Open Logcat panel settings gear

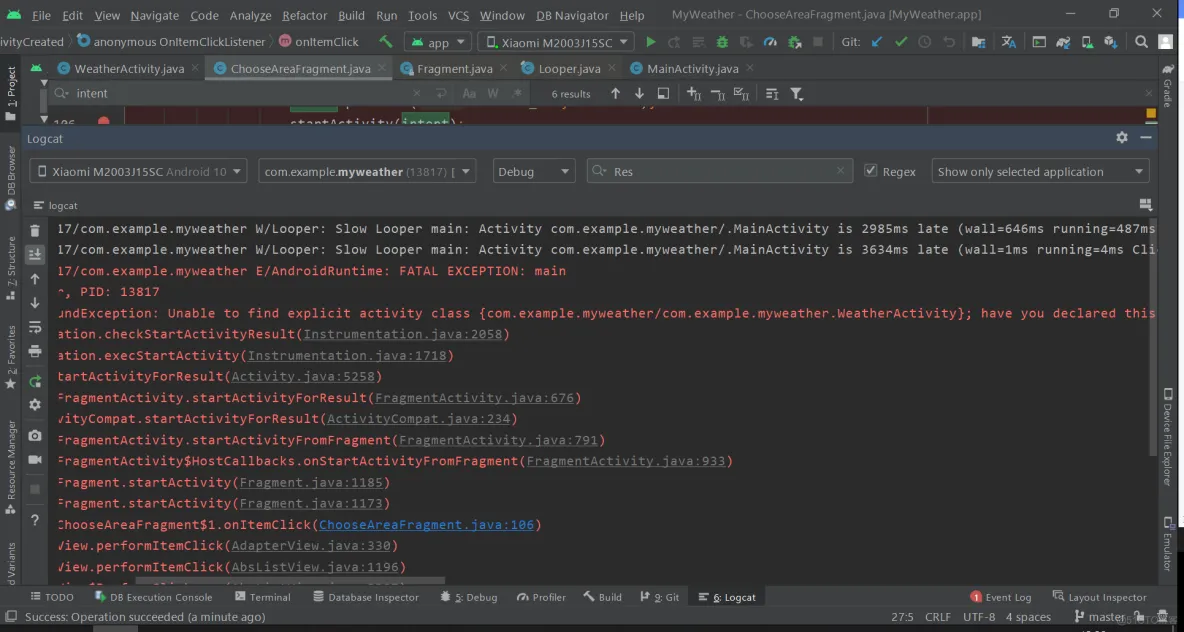pyautogui.click(x=1122, y=137)
